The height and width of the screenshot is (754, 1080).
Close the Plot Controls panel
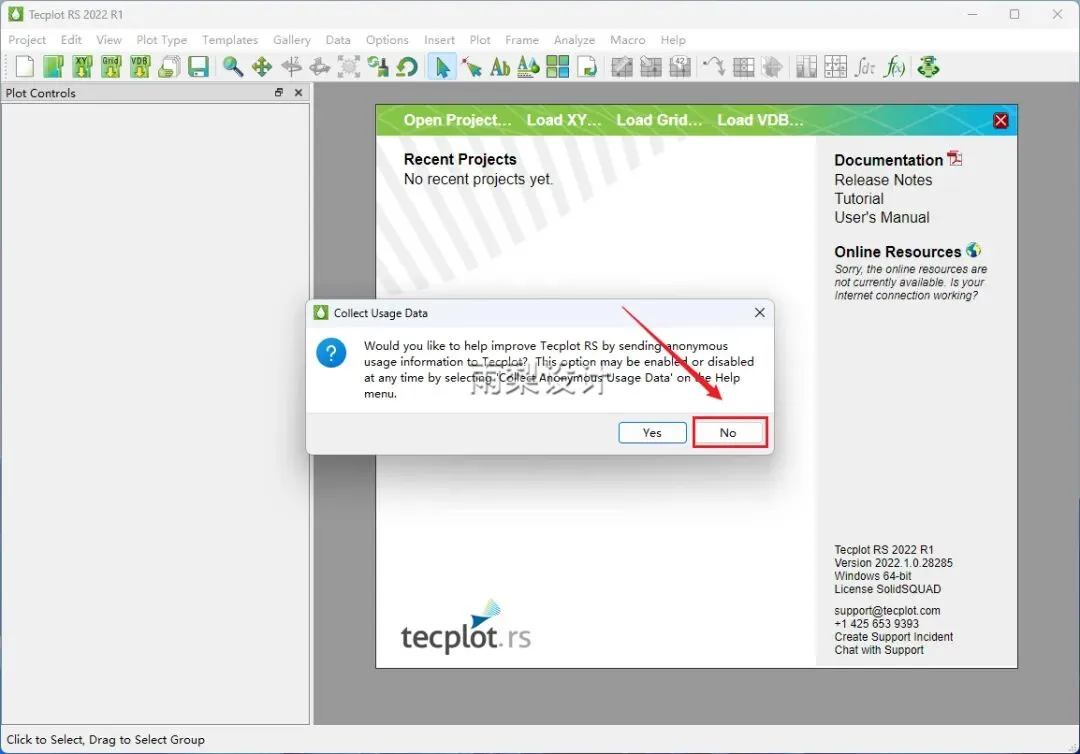[298, 92]
